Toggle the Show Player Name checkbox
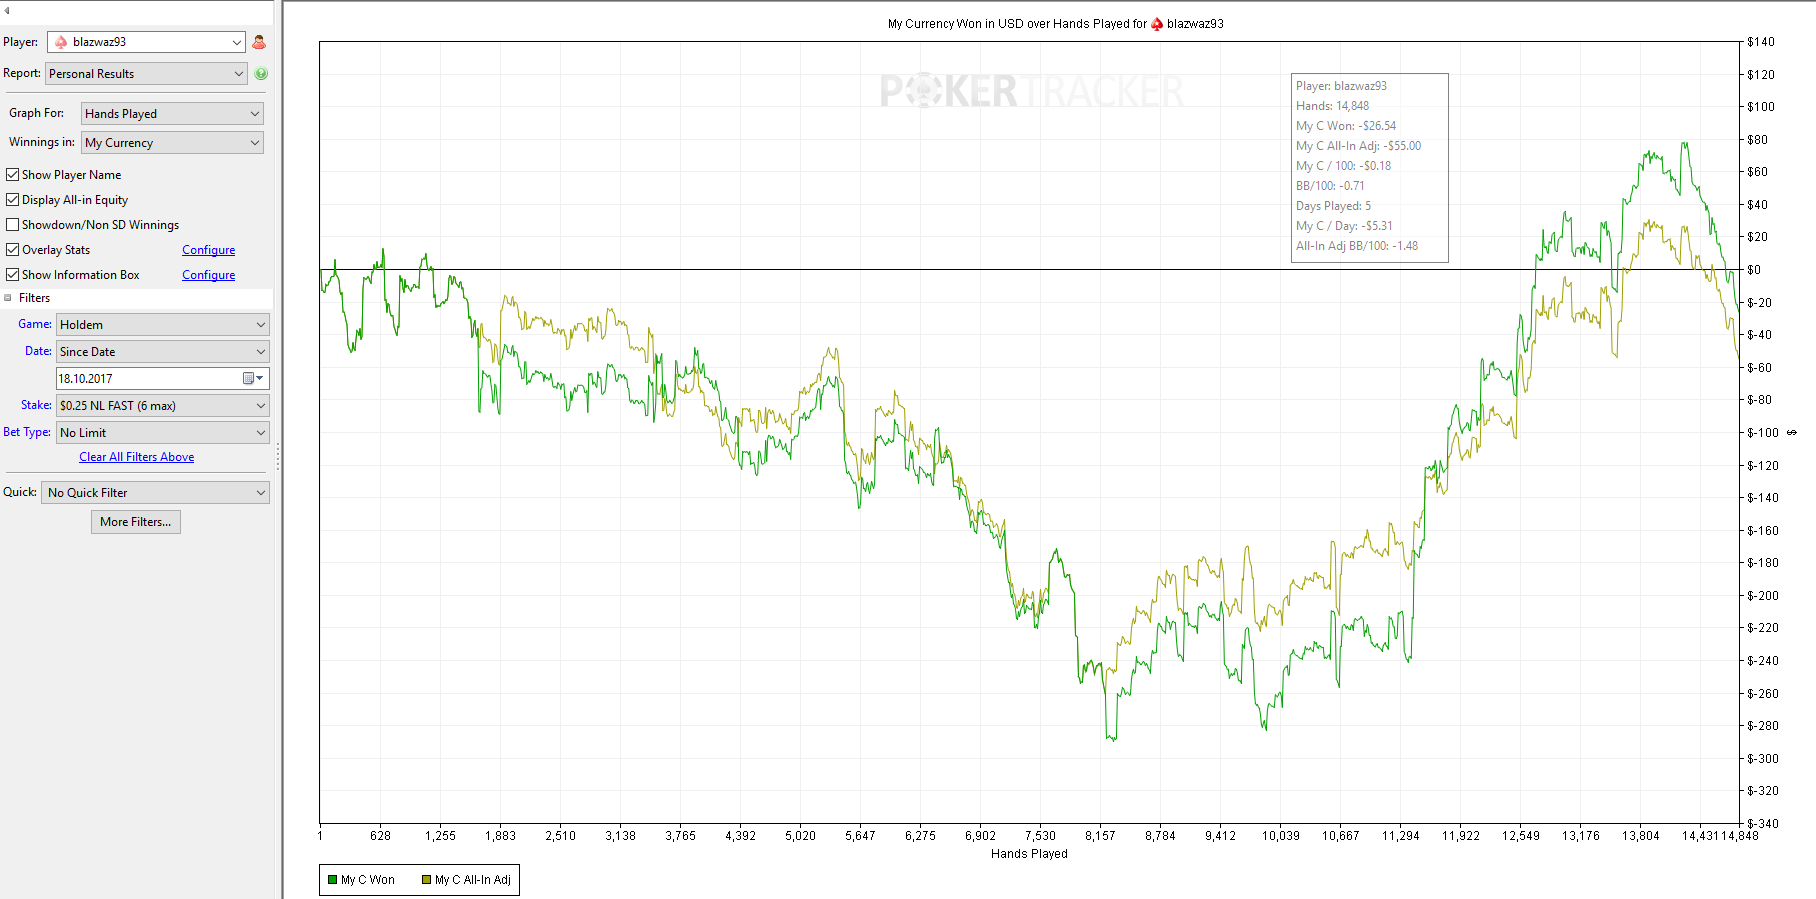Viewport: 1816px width, 899px height. point(13,174)
